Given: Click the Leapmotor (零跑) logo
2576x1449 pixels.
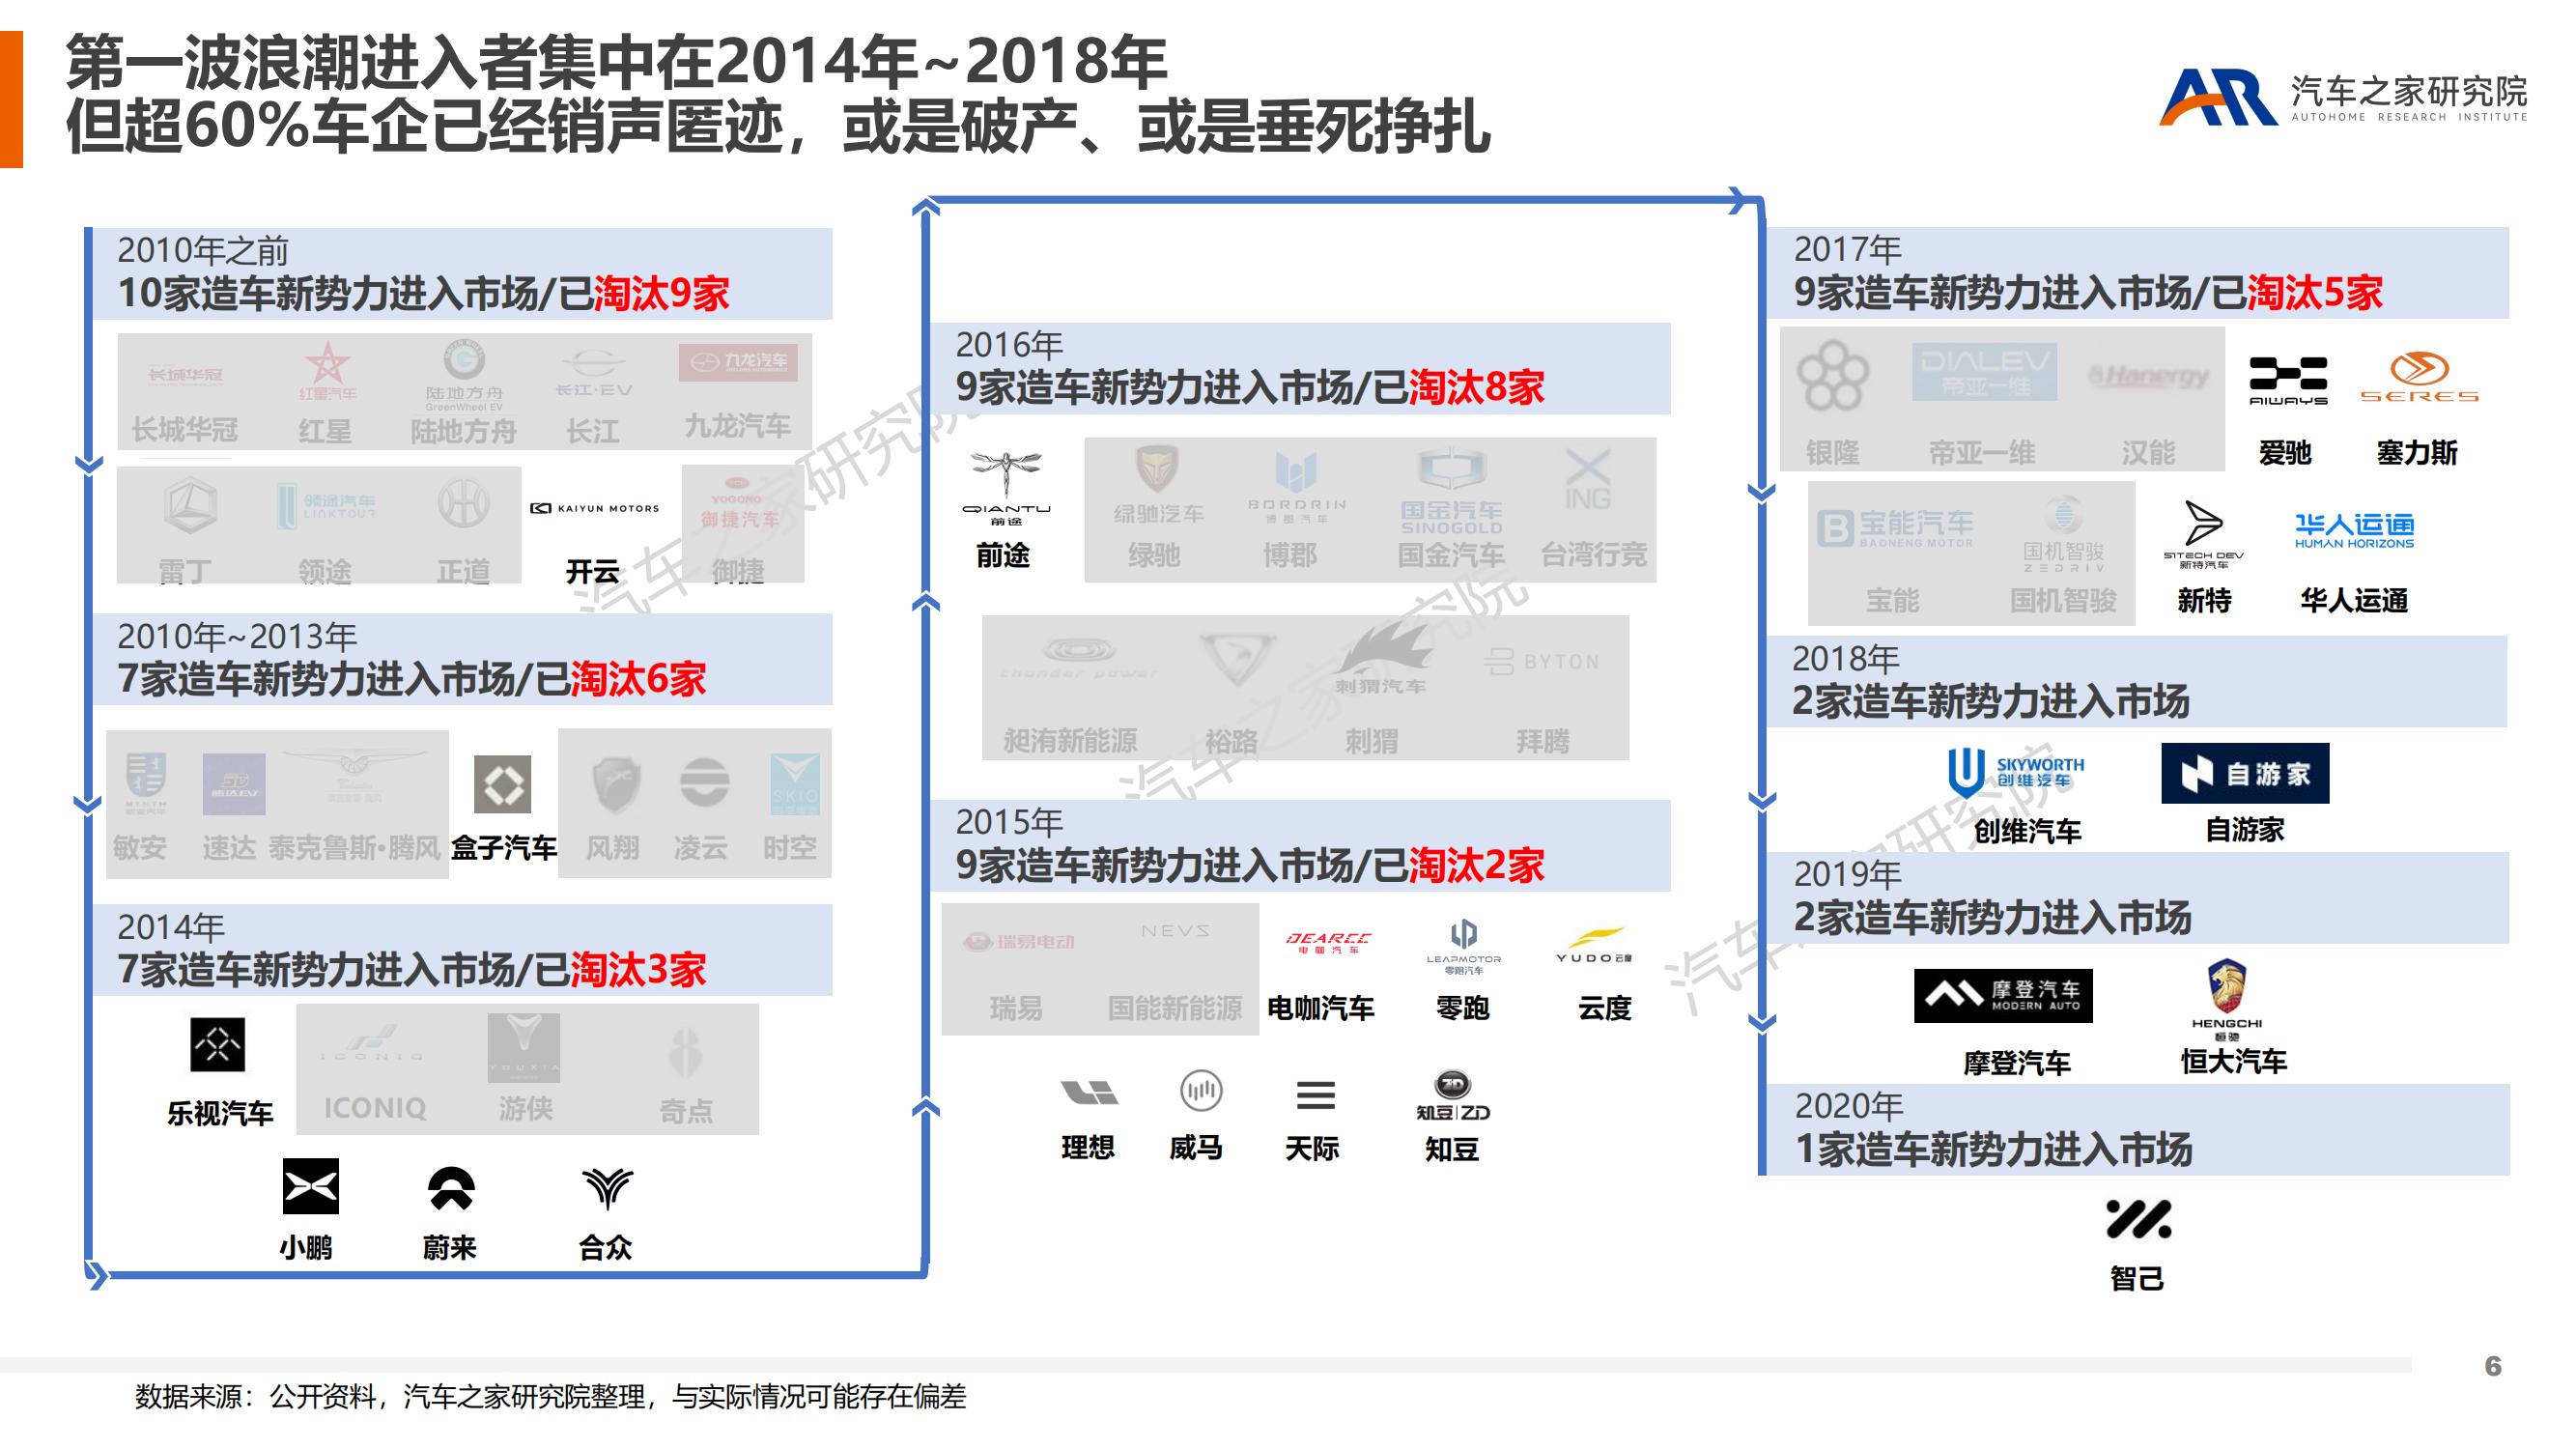Looking at the screenshot, I should coord(1463,946).
